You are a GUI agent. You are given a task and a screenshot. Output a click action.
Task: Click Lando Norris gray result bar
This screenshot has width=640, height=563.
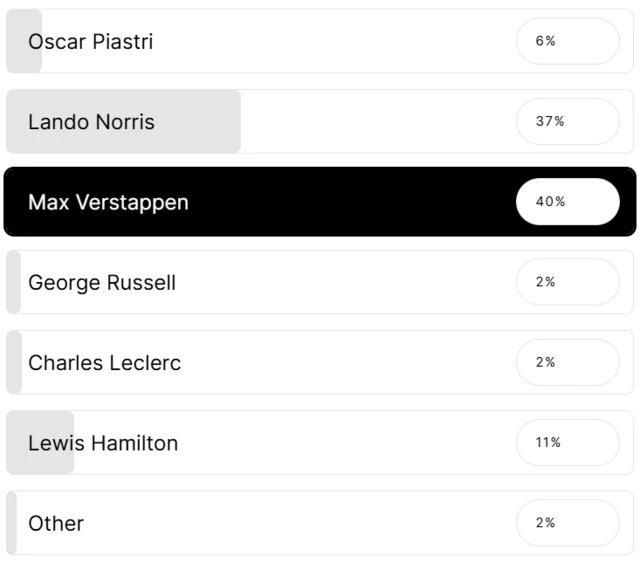pos(200,122)
